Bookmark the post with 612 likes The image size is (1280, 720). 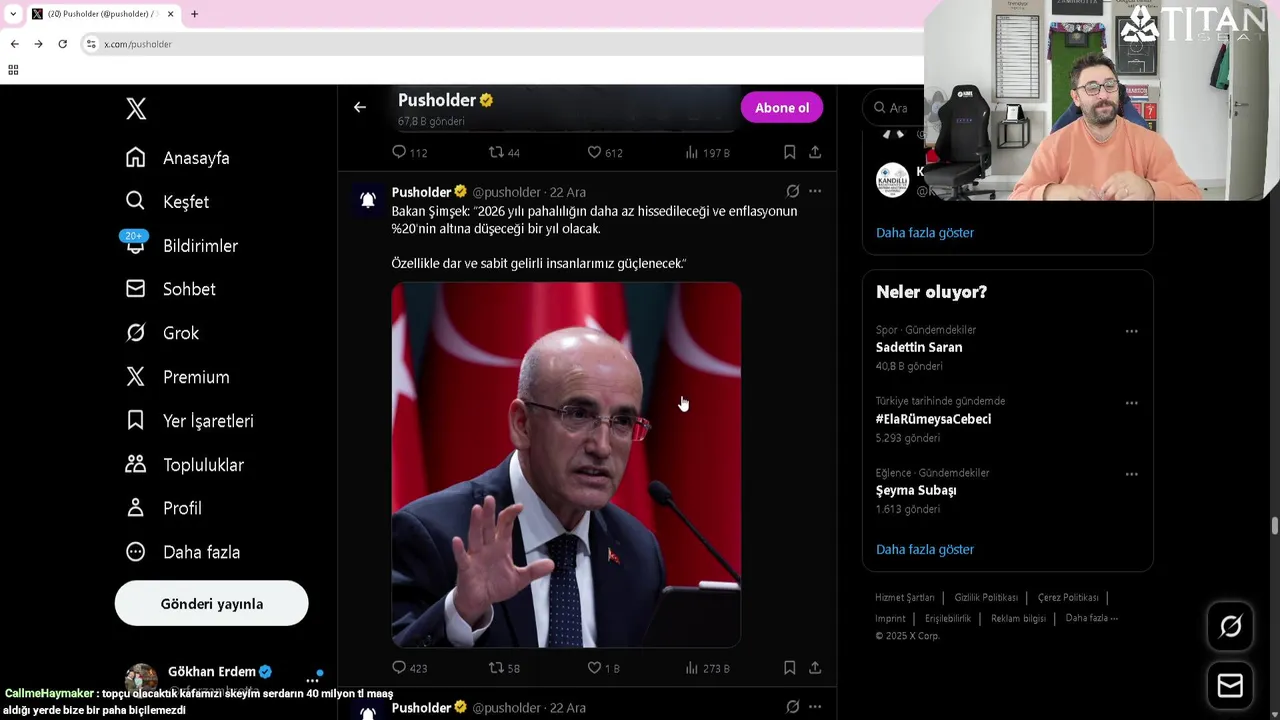[x=789, y=152]
